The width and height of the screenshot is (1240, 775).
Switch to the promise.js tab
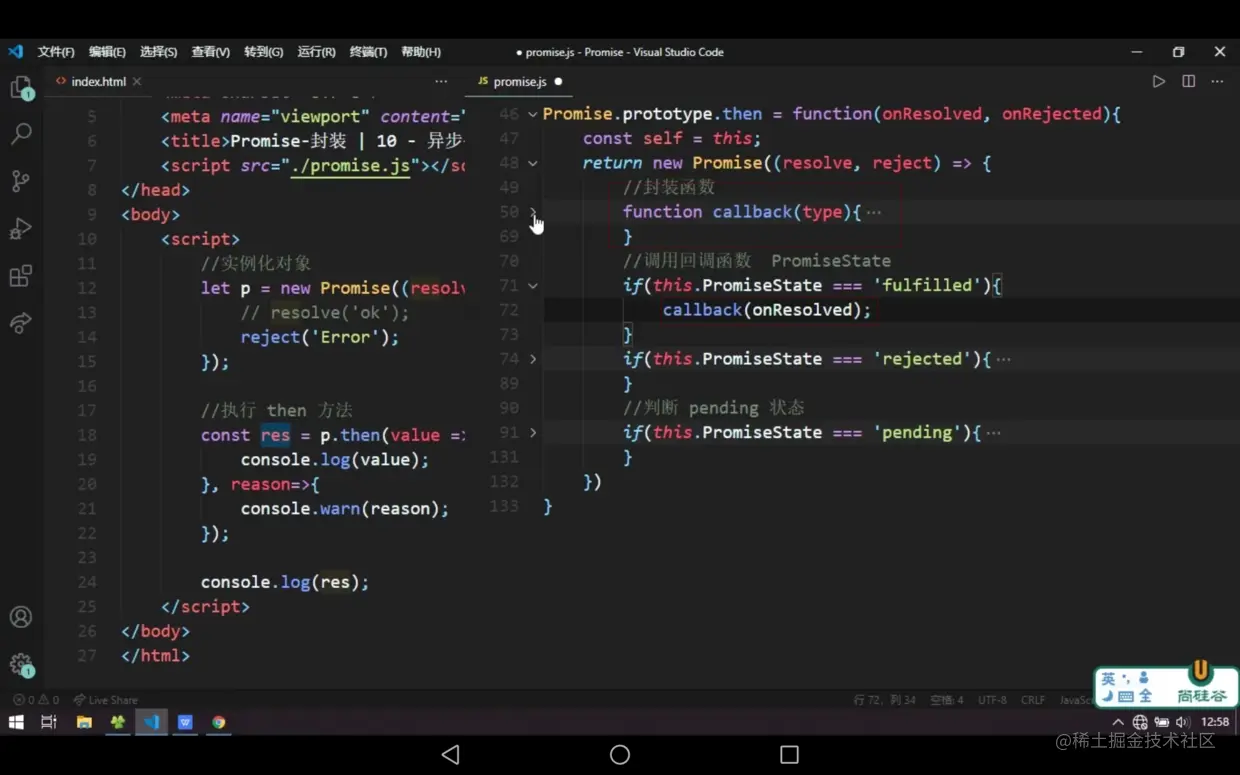tap(519, 81)
